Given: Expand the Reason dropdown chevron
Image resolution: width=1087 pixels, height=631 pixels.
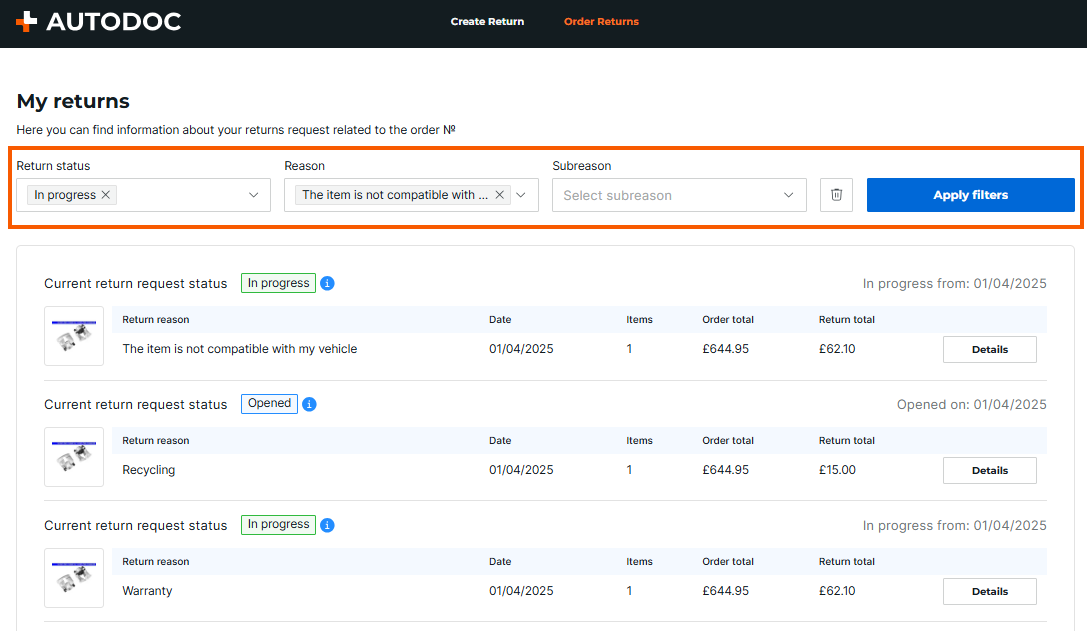Looking at the screenshot, I should pos(521,195).
